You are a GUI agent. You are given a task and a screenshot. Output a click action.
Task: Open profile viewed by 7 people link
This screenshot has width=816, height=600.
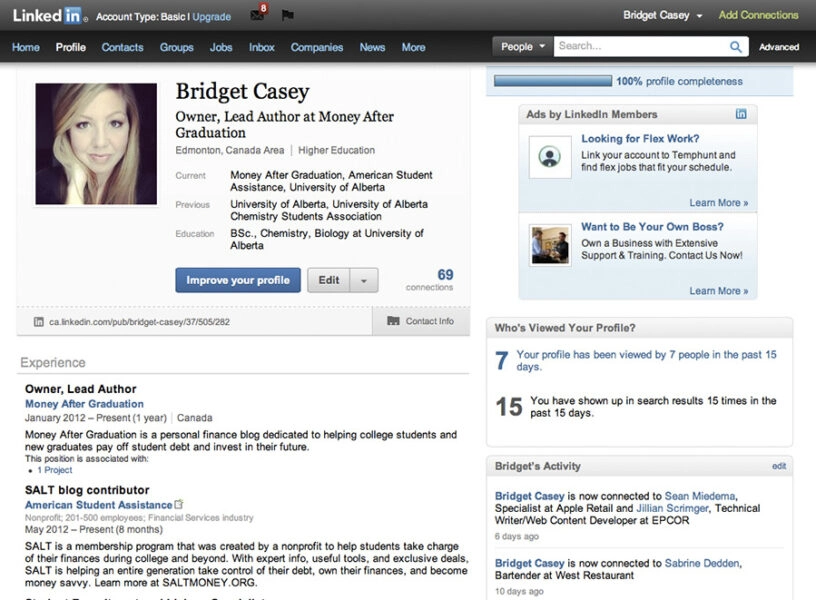(646, 361)
